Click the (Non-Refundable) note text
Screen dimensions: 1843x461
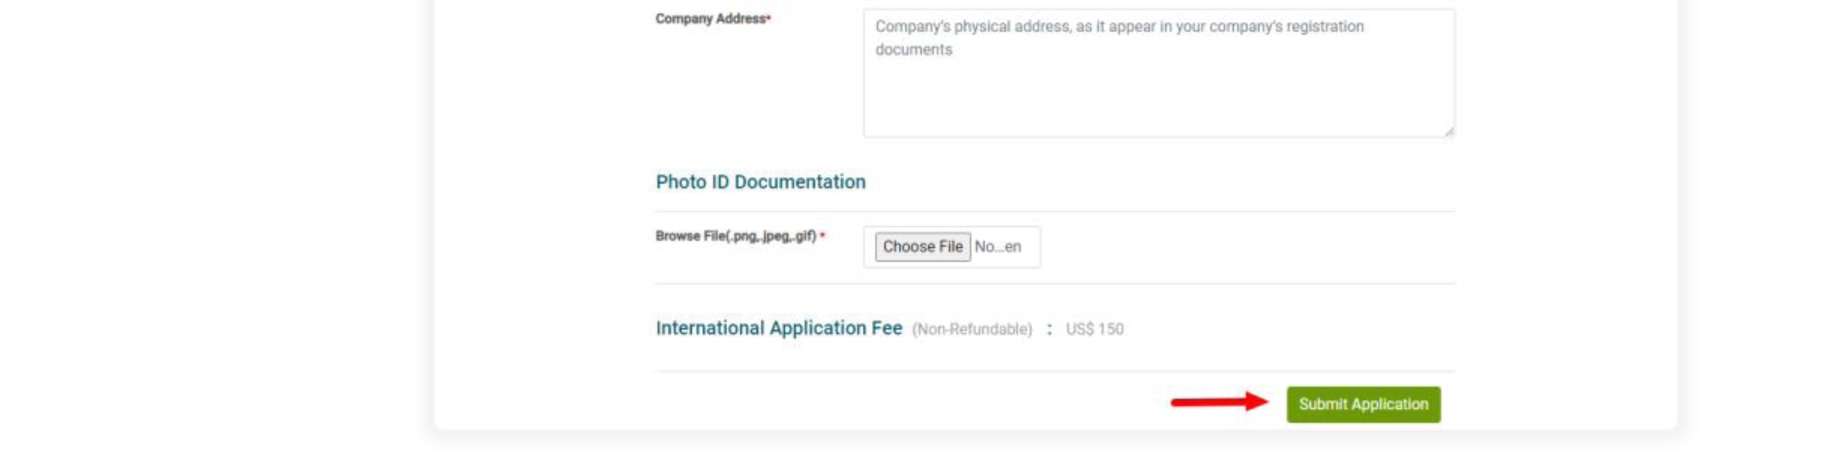coord(972,329)
